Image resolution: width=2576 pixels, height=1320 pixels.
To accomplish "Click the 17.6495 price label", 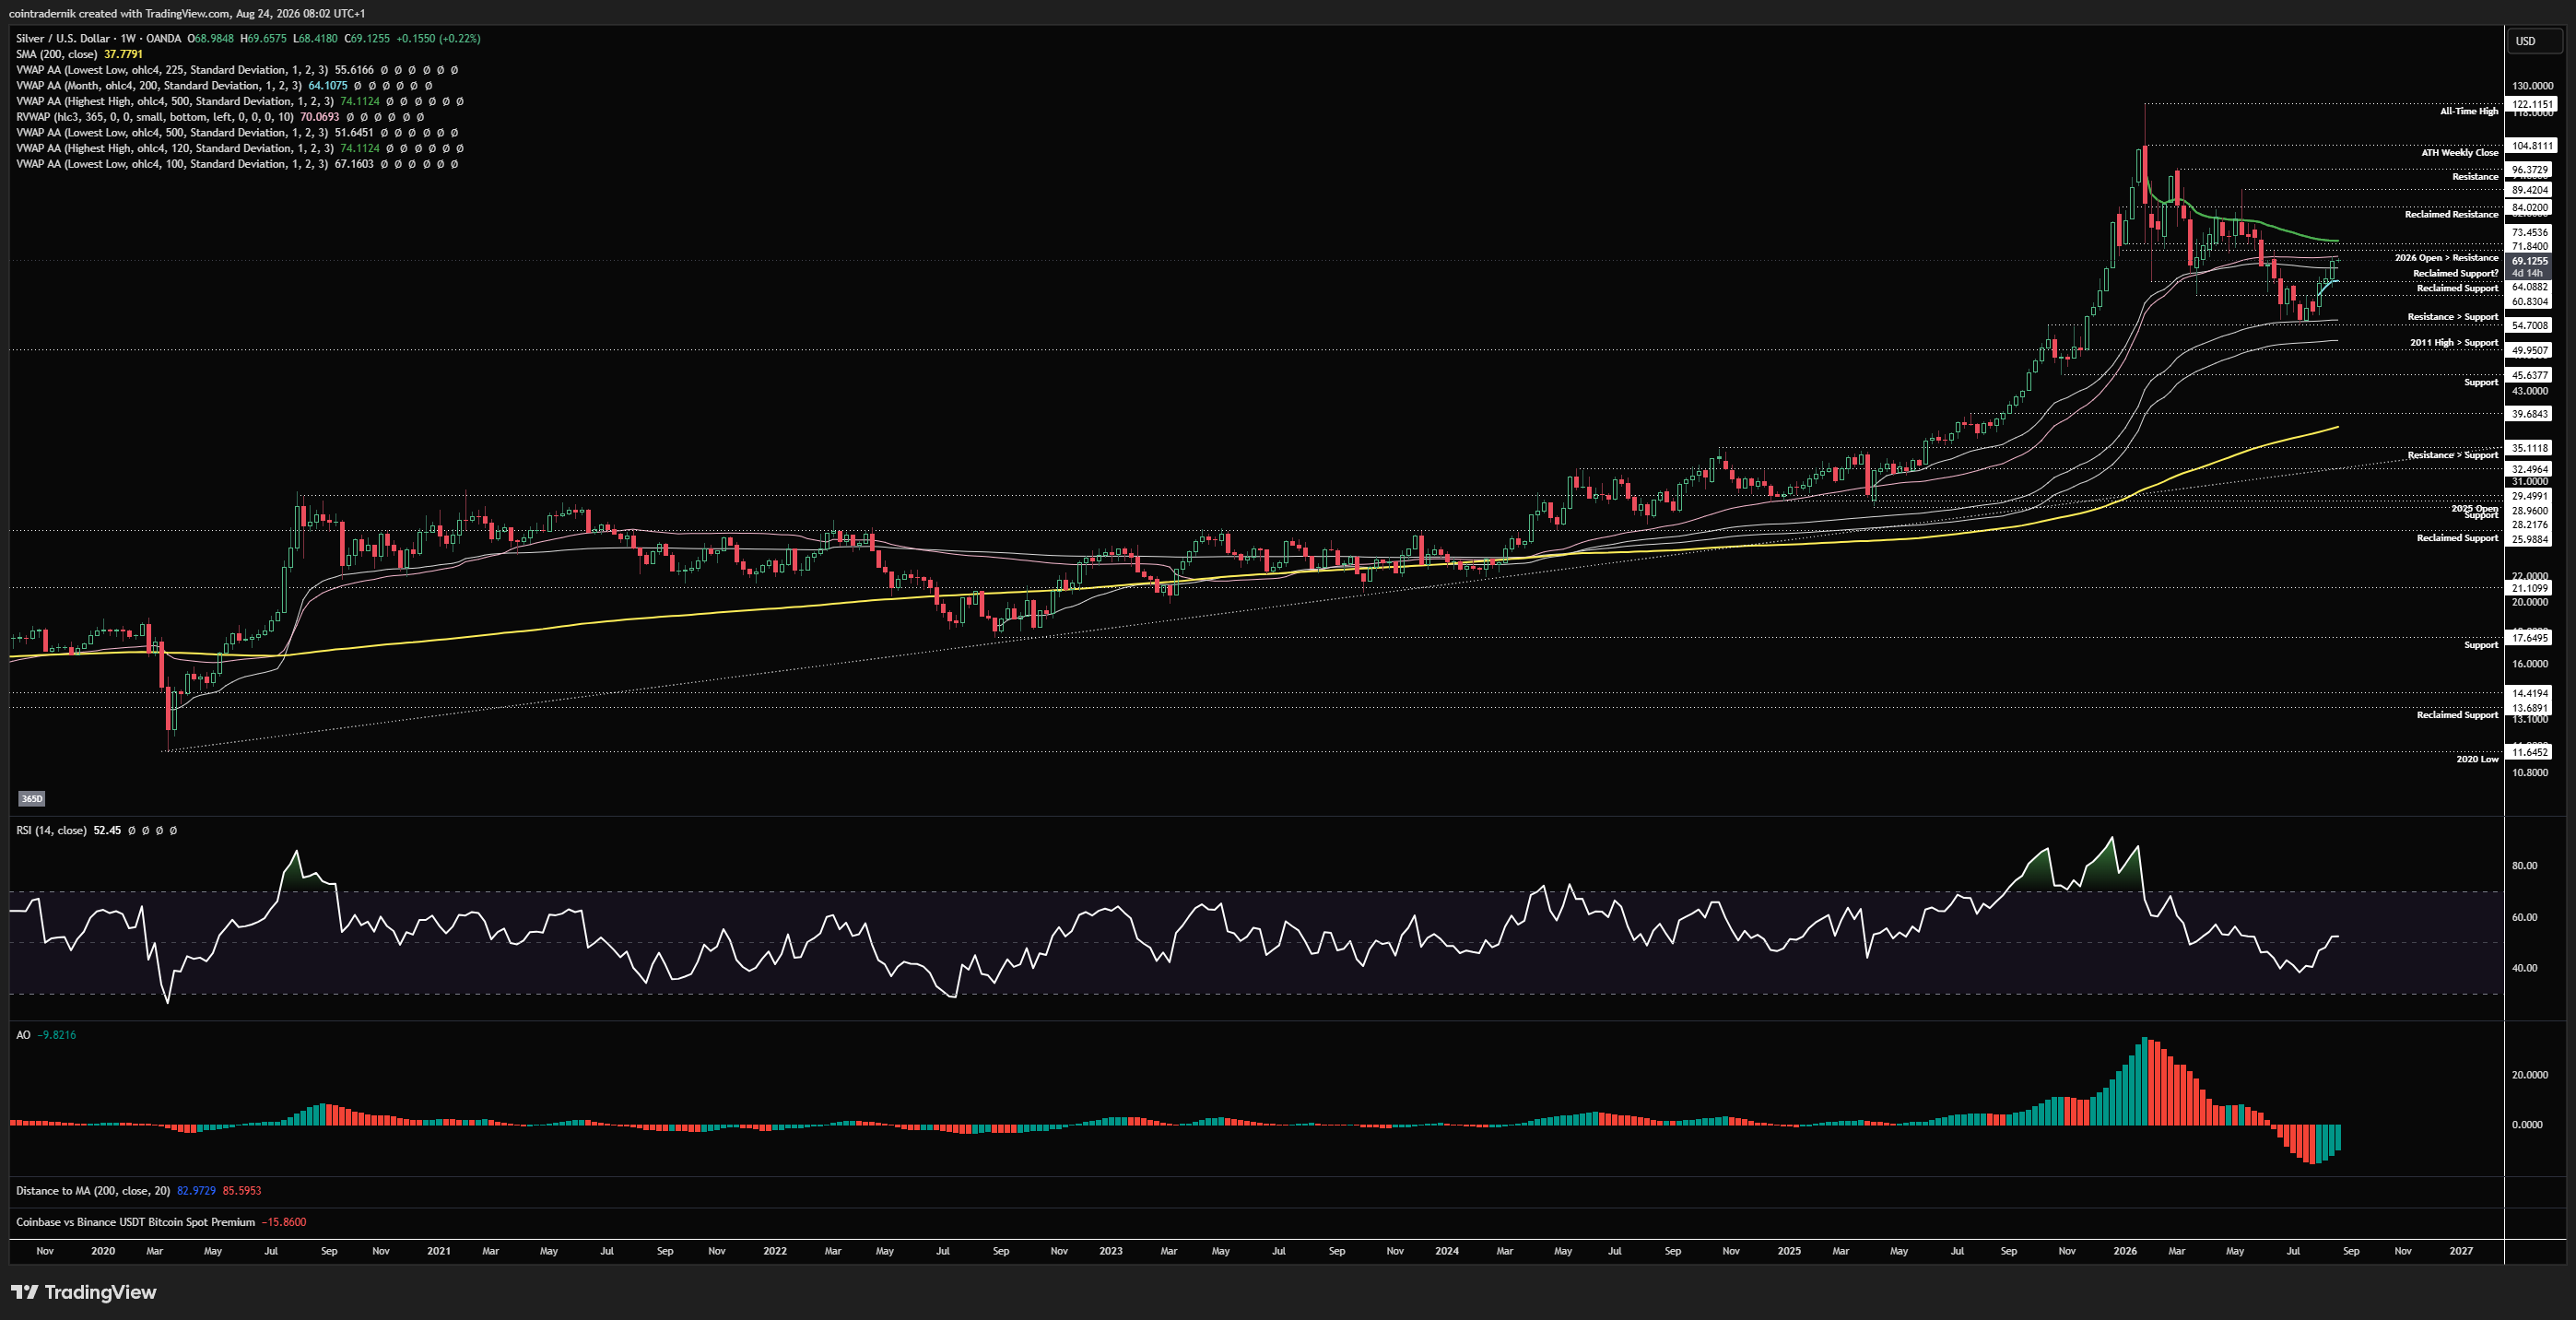I will point(2530,638).
